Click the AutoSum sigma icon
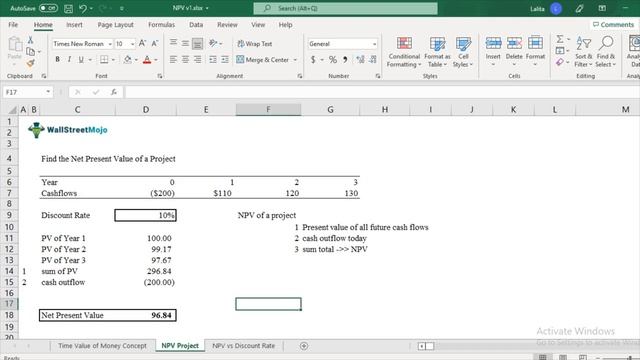This screenshot has height=360, width=640. click(x=560, y=39)
